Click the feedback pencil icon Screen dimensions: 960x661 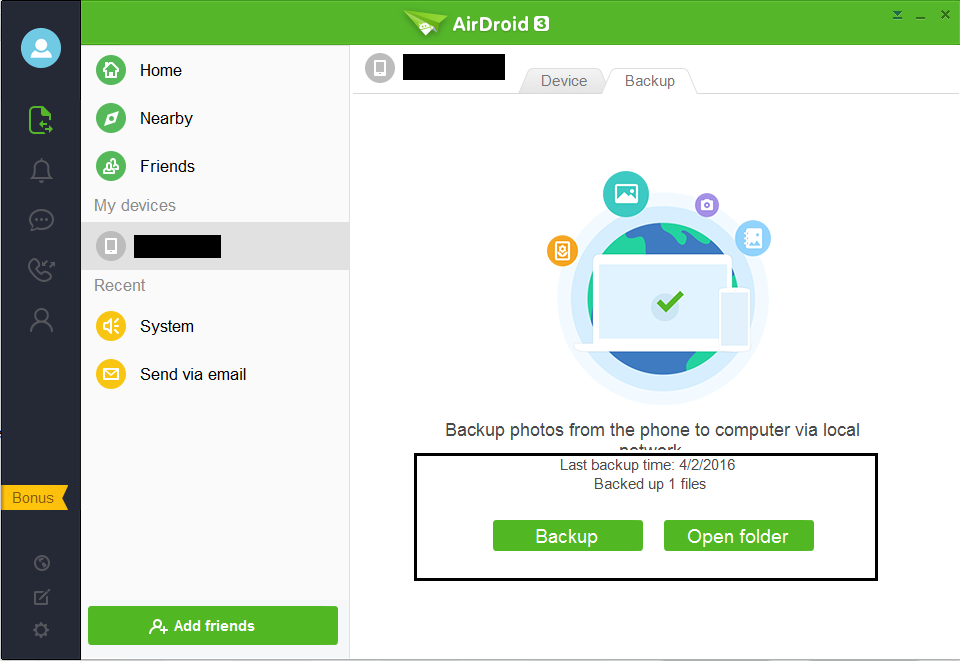(41, 597)
